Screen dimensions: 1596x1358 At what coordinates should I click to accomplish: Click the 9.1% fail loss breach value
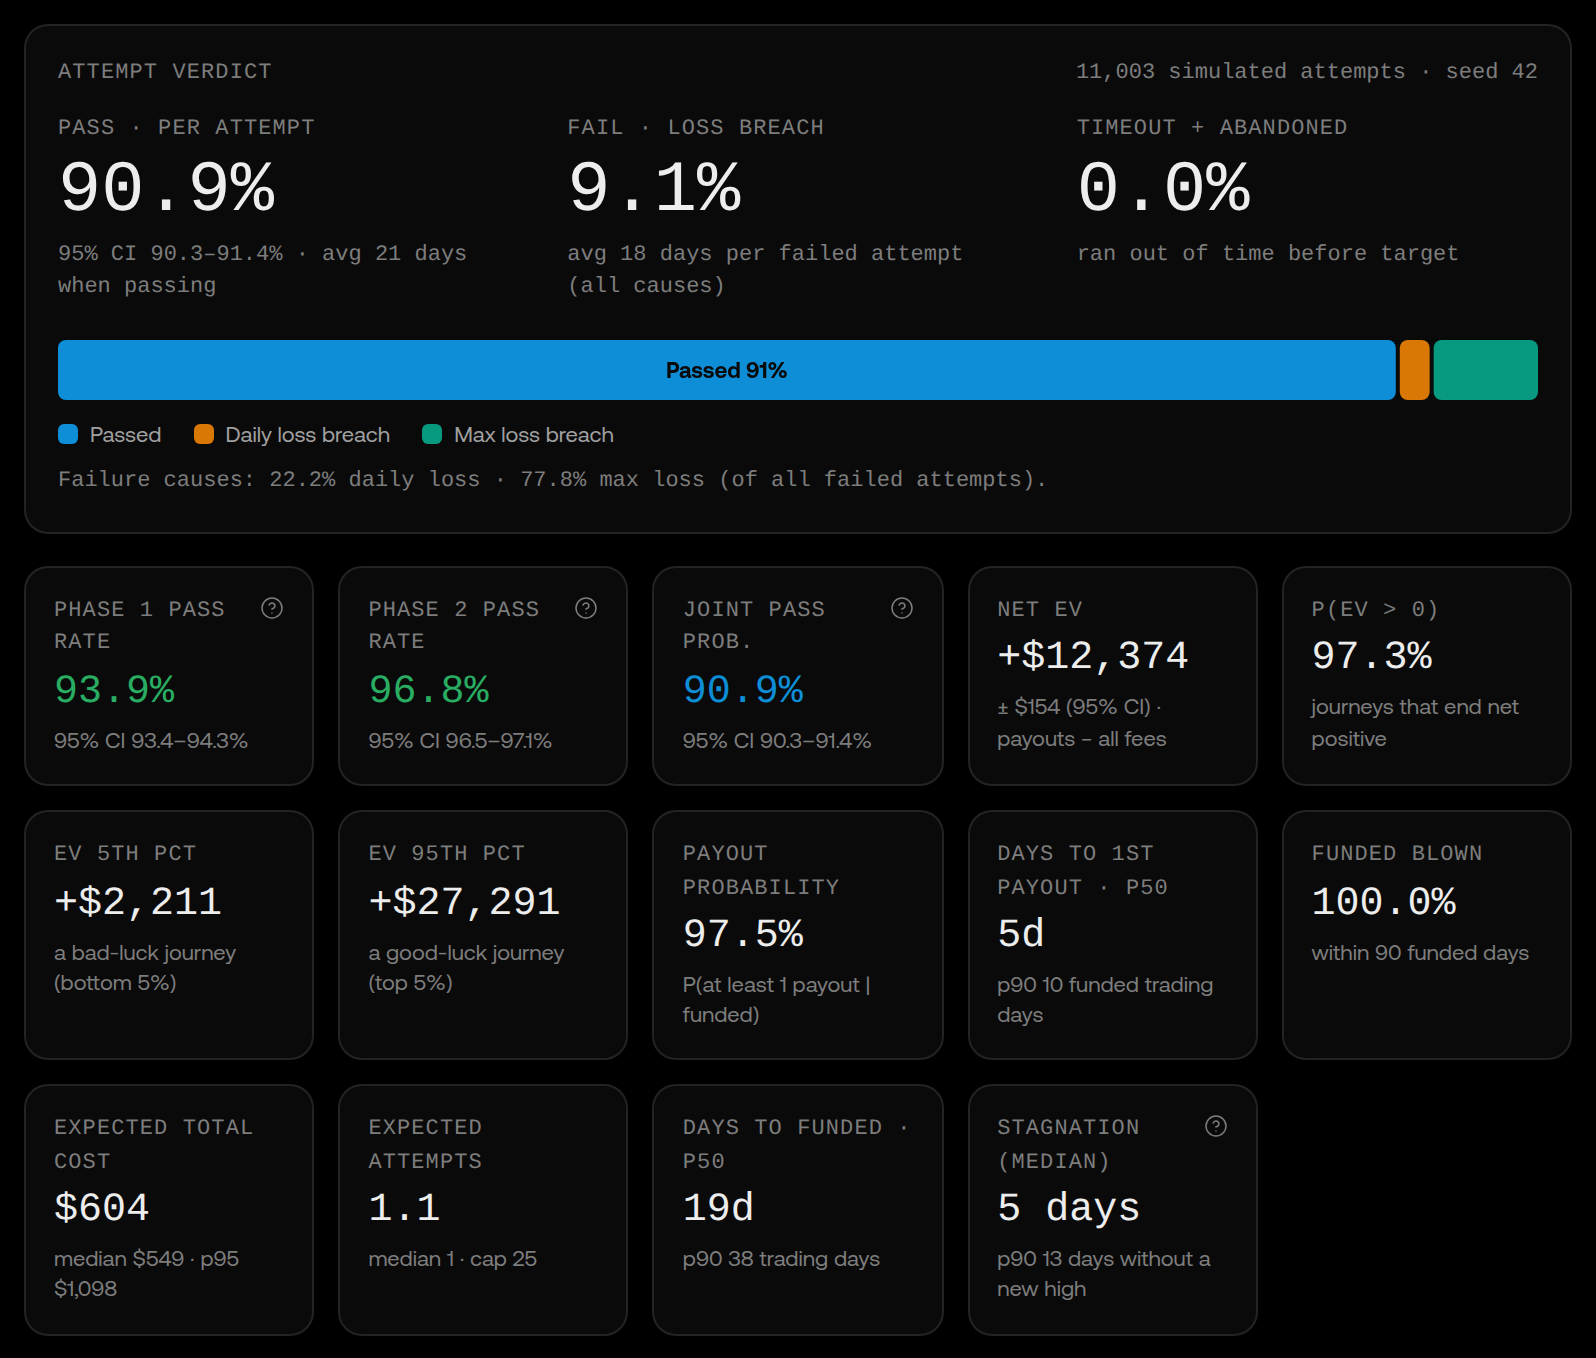(655, 188)
